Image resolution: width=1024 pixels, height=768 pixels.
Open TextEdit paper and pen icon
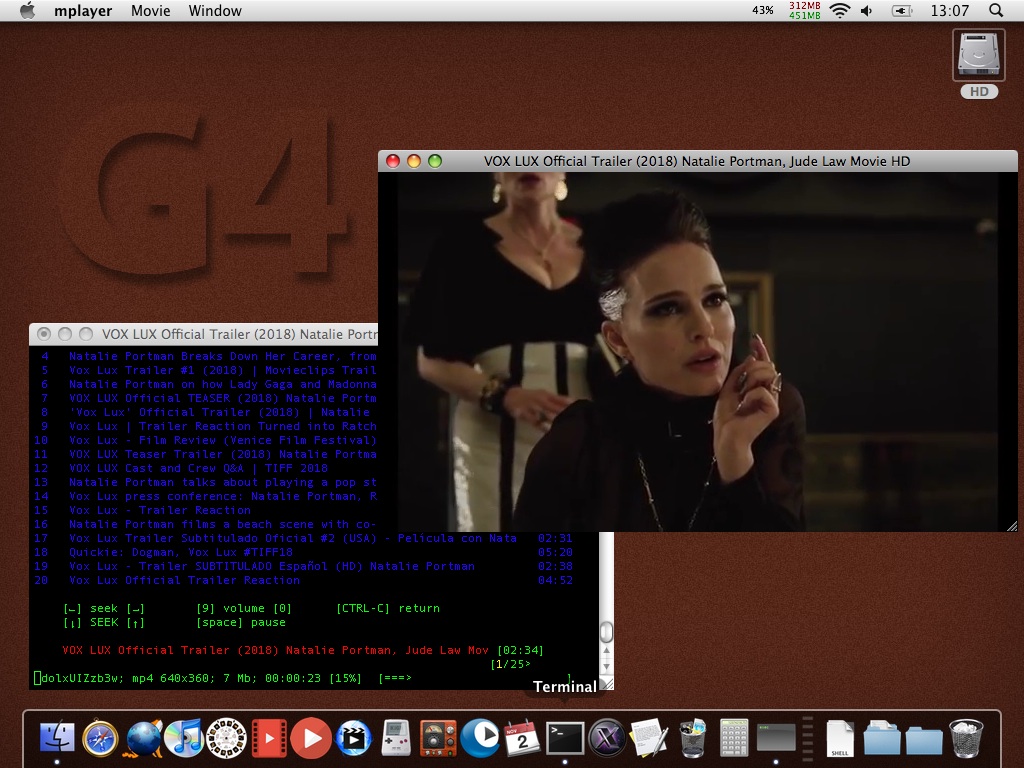pyautogui.click(x=648, y=738)
